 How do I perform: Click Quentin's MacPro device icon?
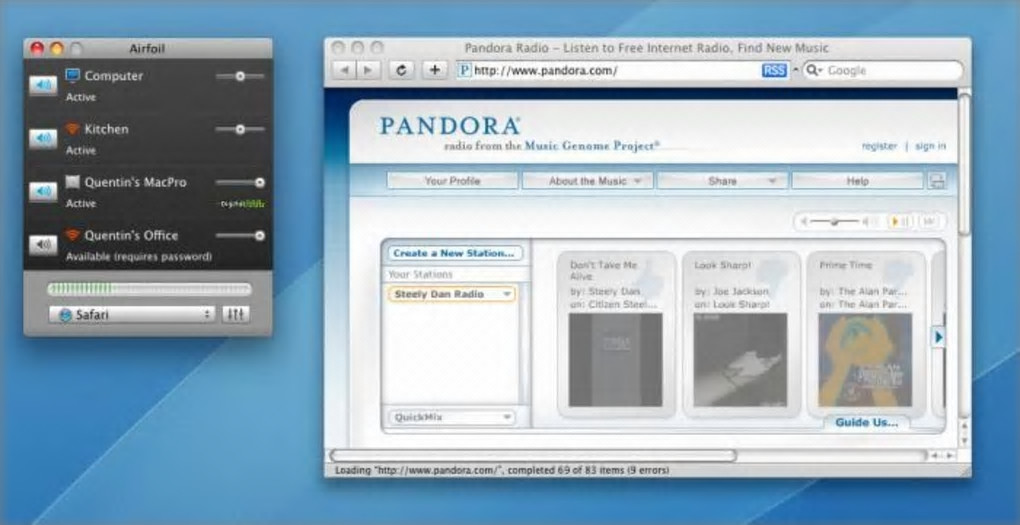click(x=73, y=182)
